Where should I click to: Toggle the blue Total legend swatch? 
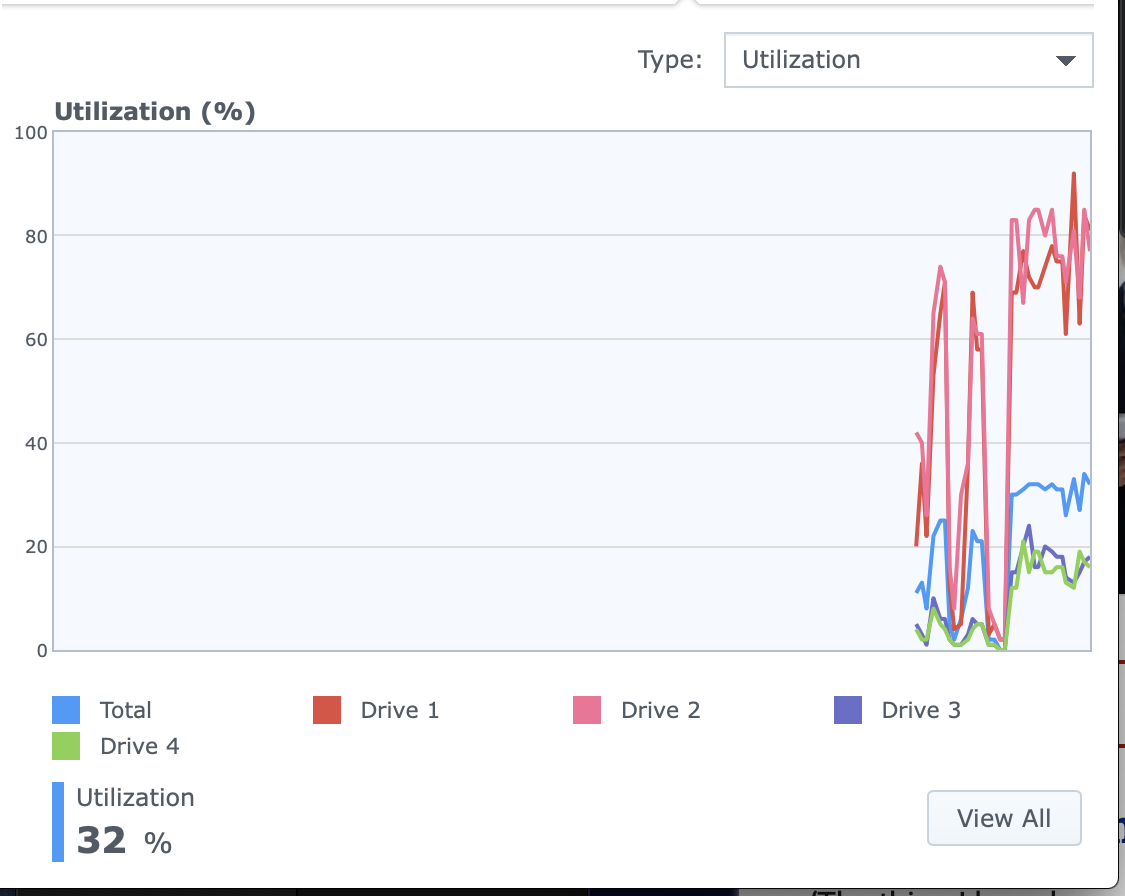click(x=66, y=710)
